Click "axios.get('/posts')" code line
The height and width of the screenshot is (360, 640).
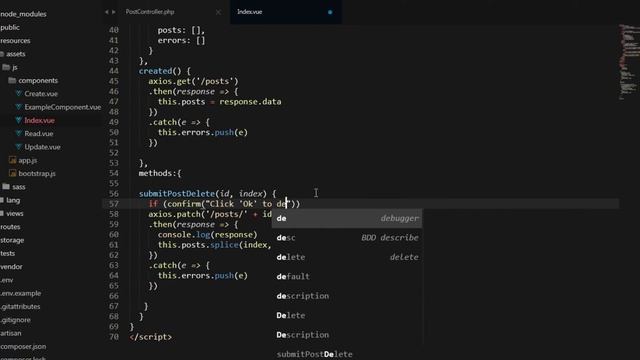coord(193,81)
